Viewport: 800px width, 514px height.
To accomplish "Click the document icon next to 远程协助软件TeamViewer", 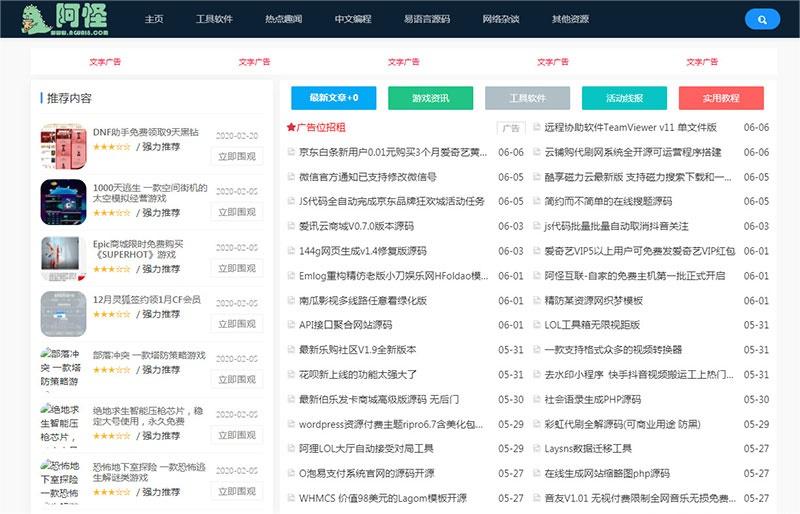I will coord(536,128).
